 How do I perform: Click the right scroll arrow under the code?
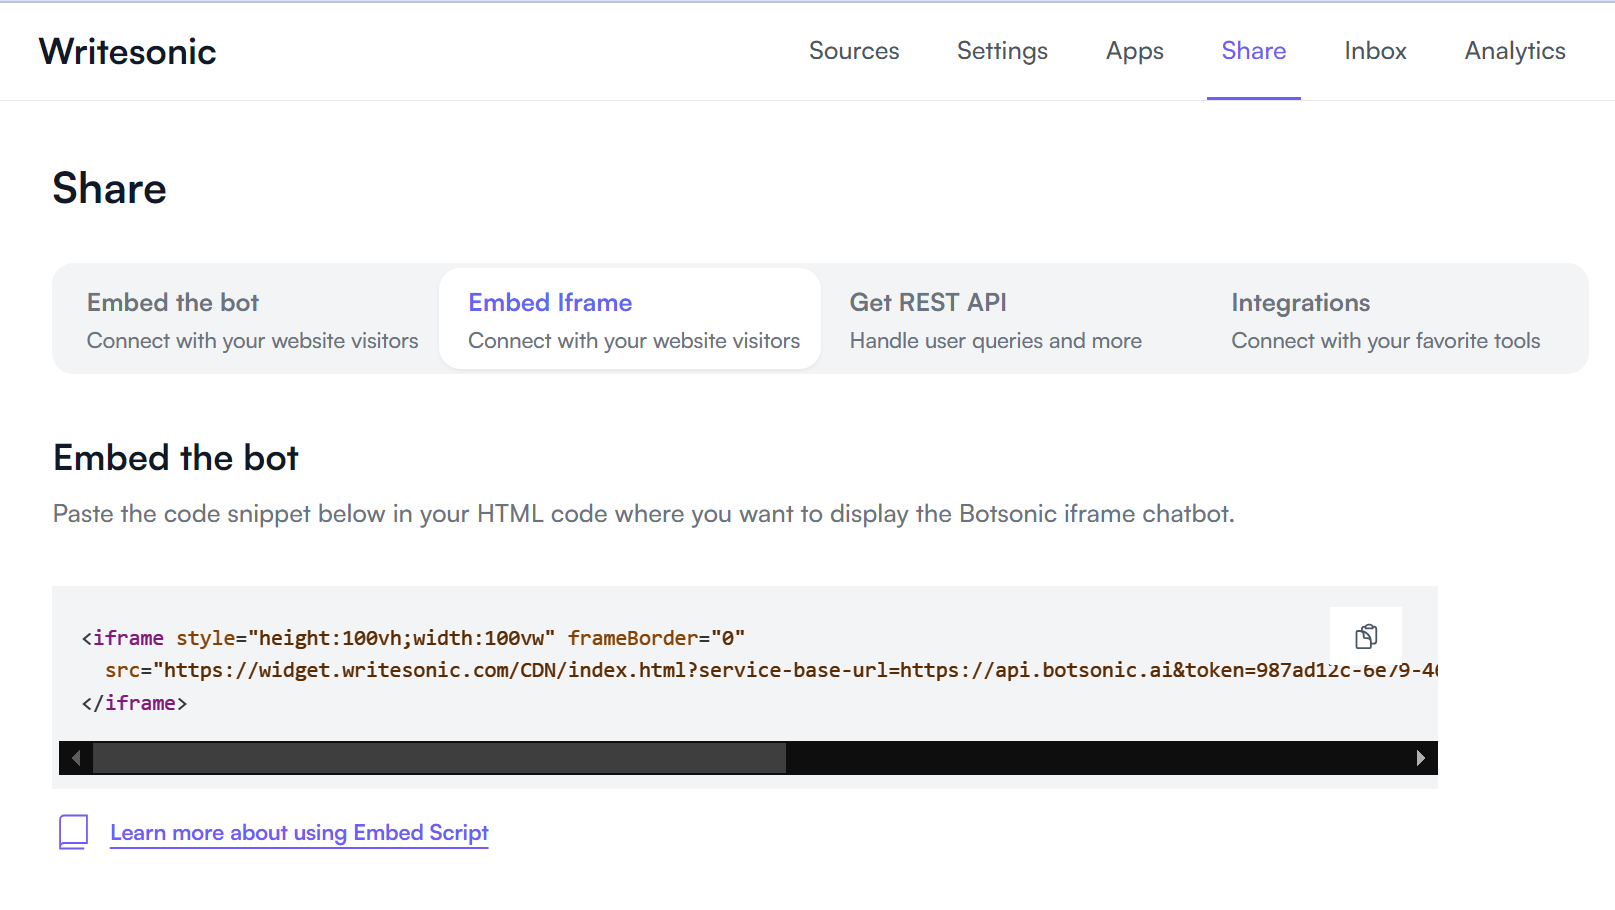click(x=1421, y=758)
